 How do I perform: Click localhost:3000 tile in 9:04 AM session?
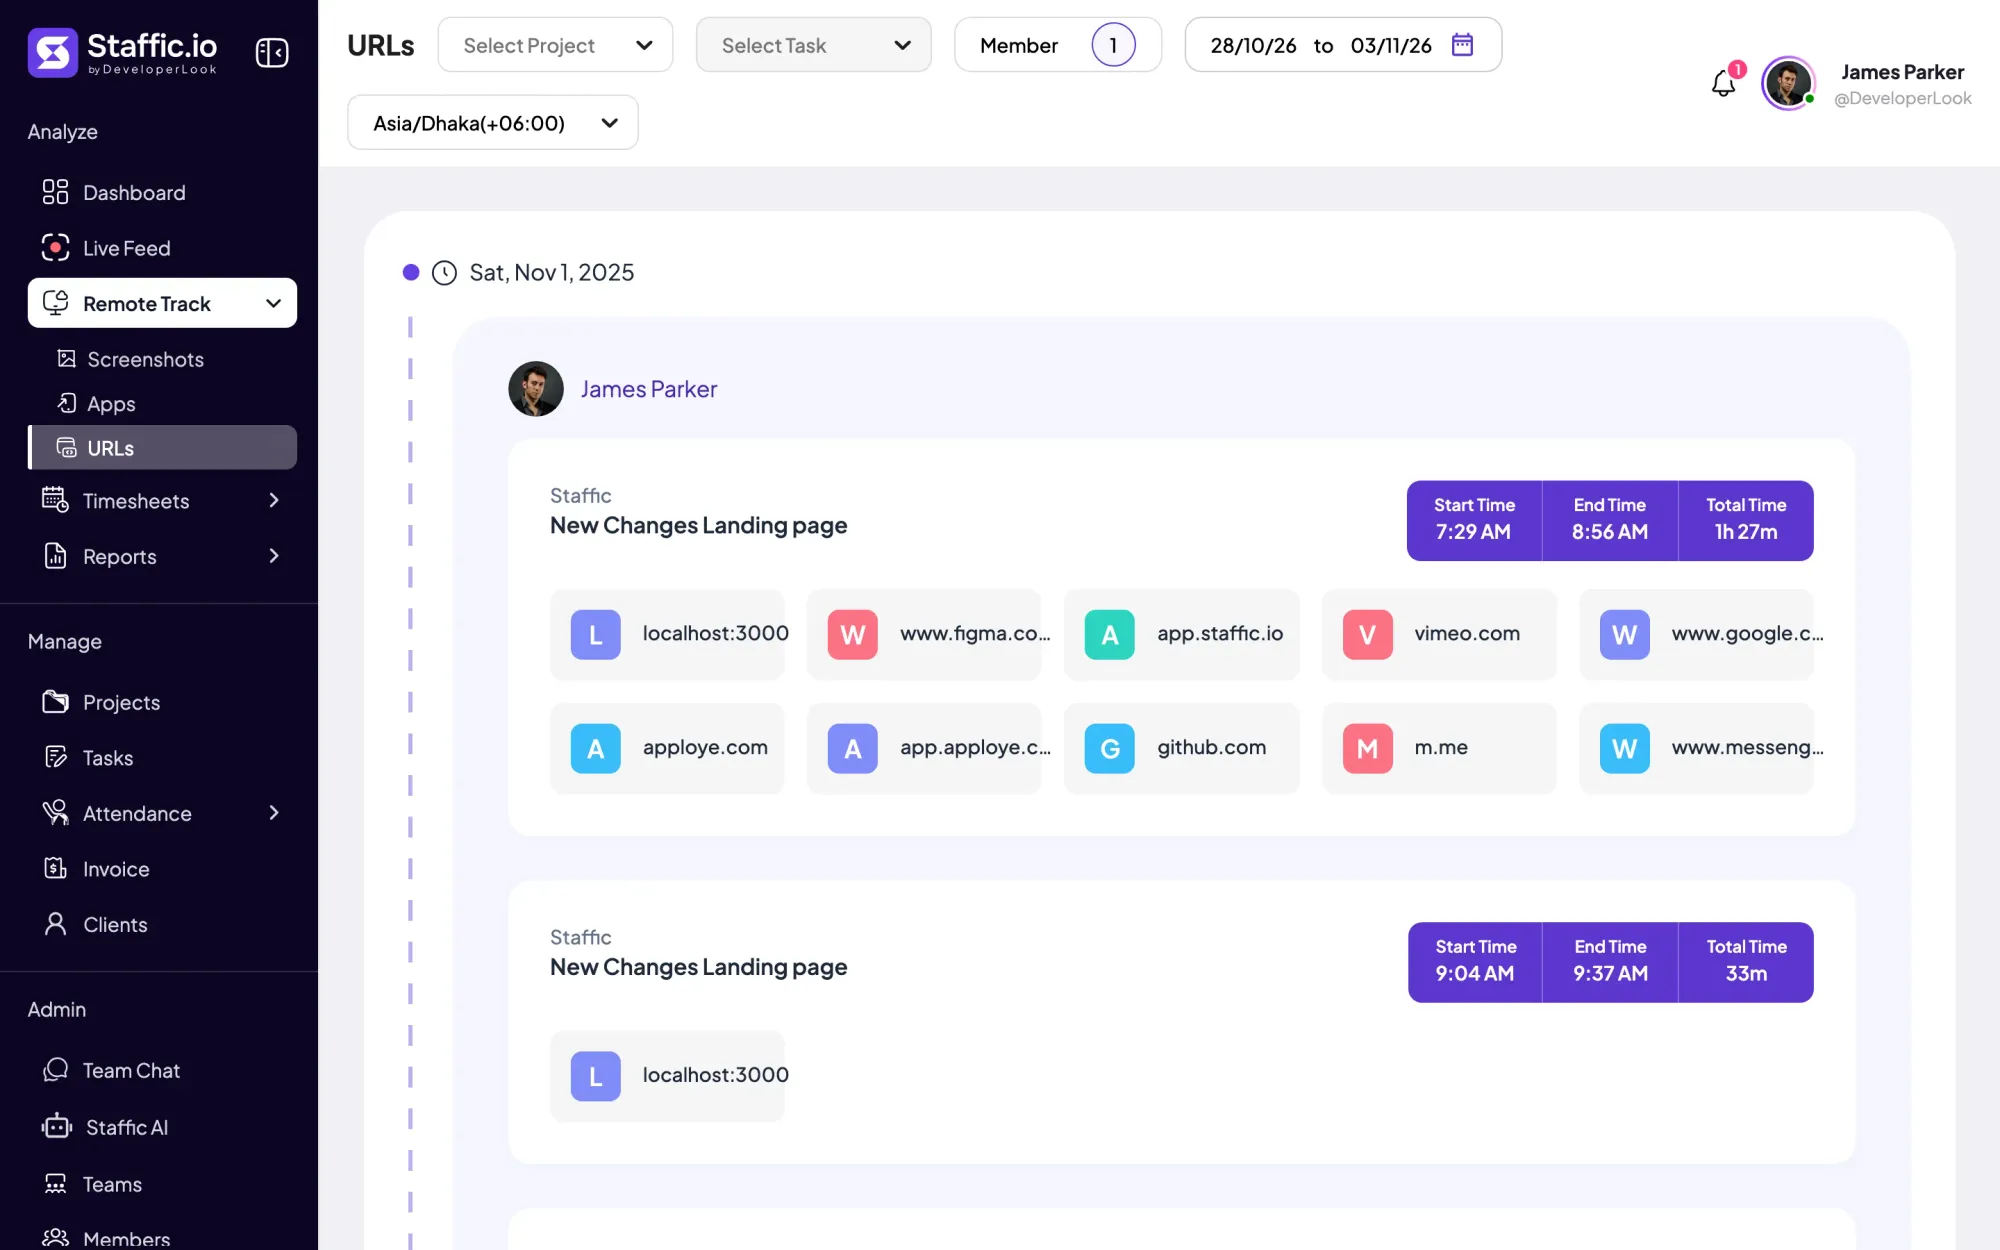(x=667, y=1075)
